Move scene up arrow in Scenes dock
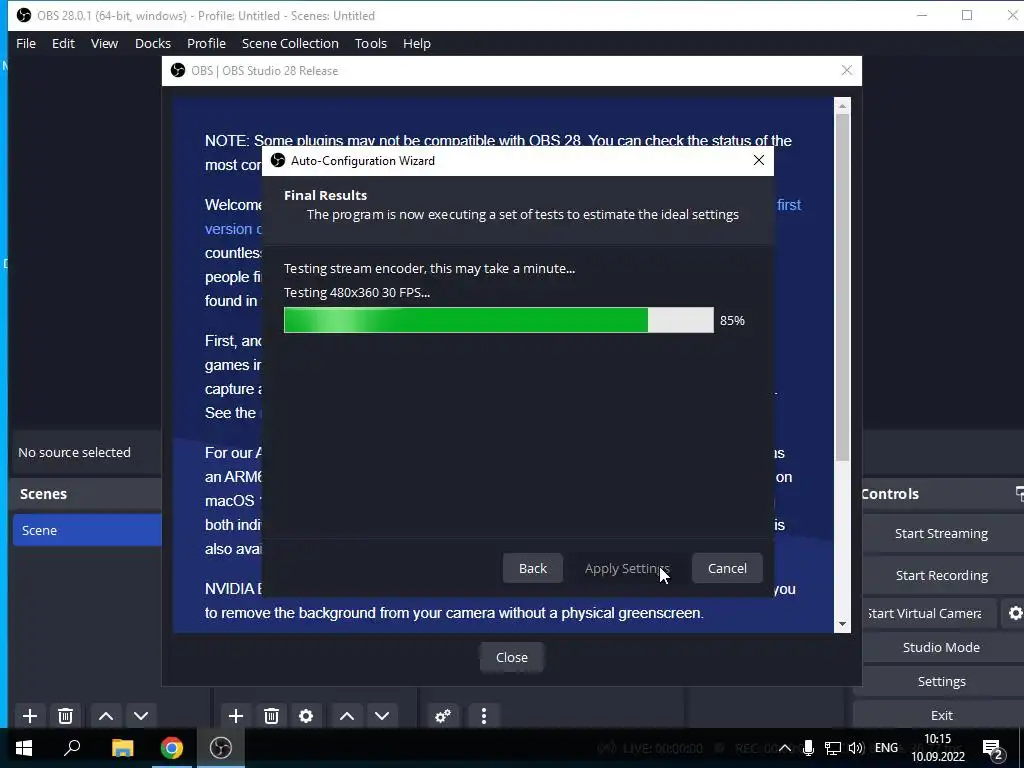Viewport: 1024px width, 768px height. (x=106, y=716)
